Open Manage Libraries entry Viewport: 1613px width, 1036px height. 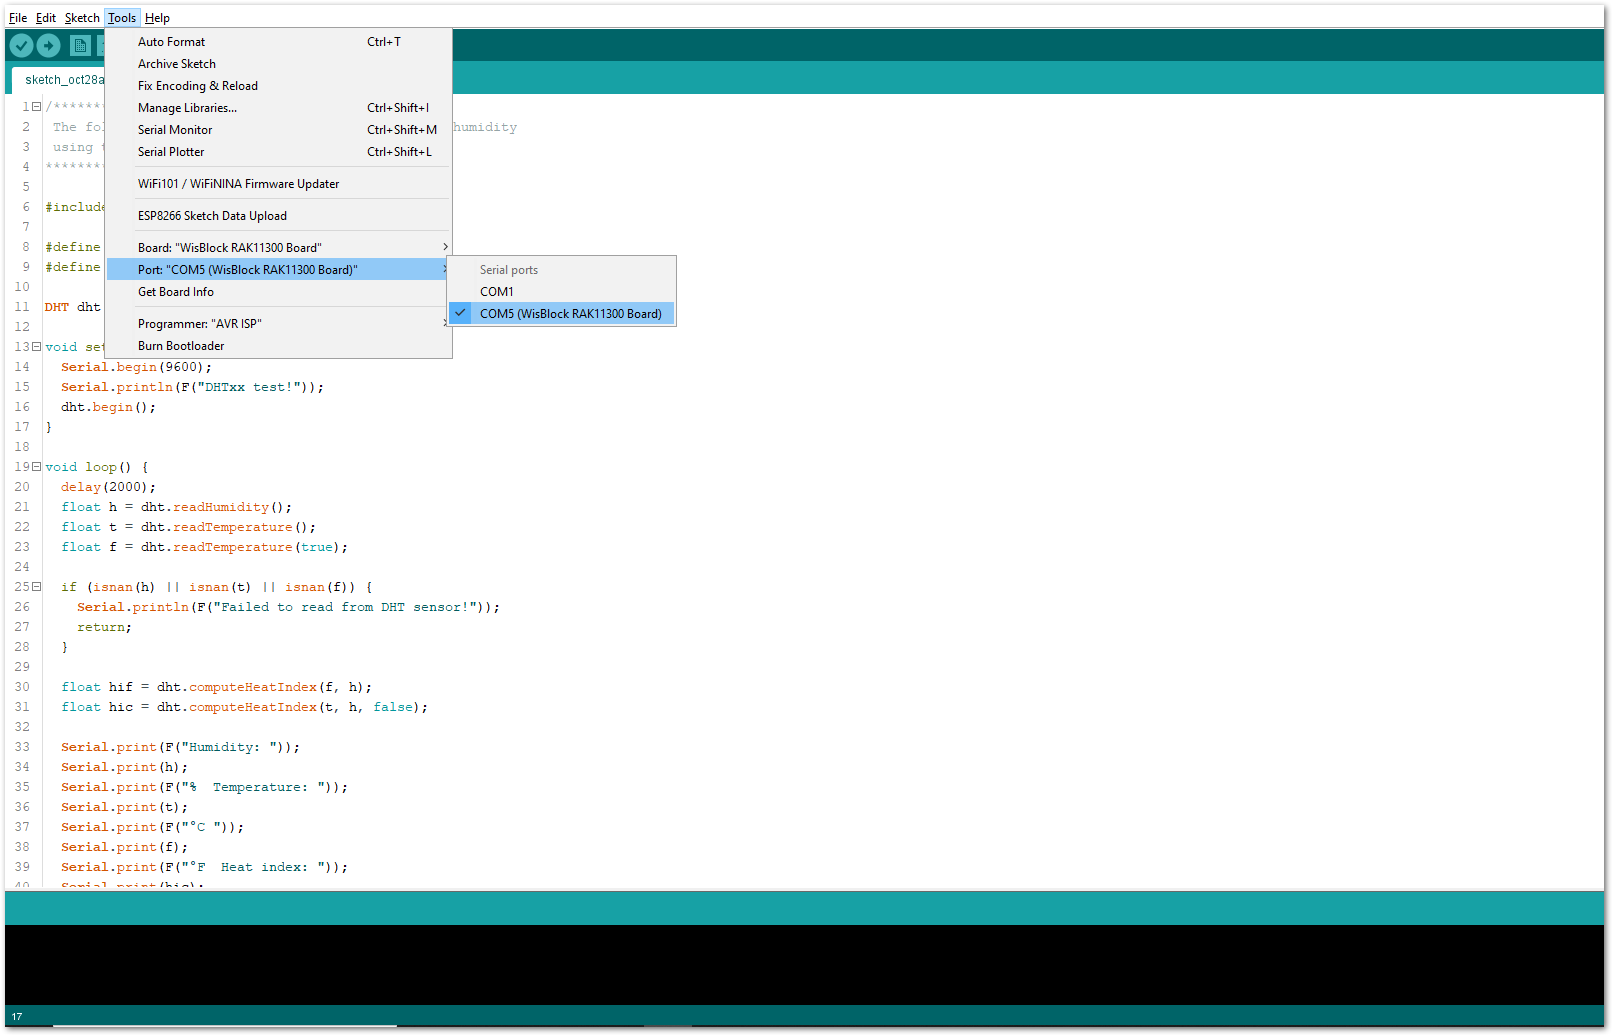[279, 108]
